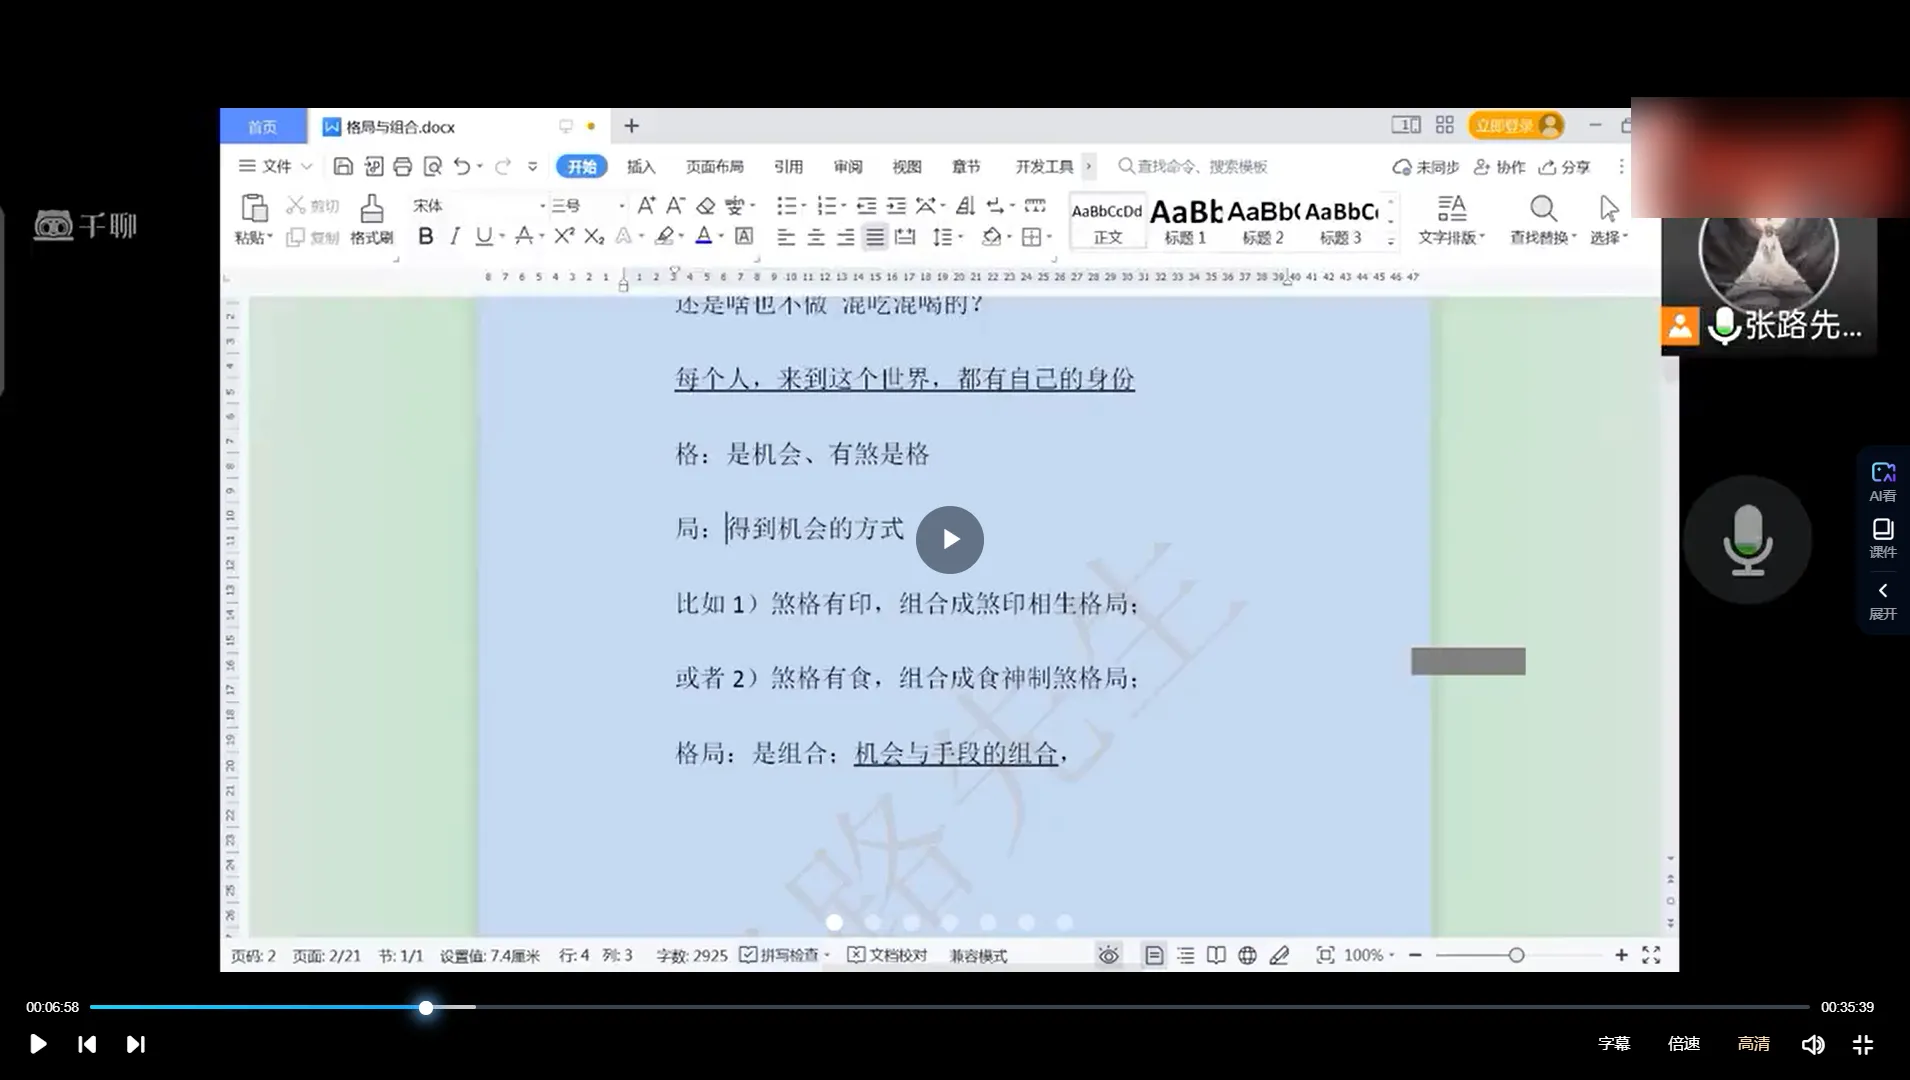Open the 视图 ribbon tab

907,167
